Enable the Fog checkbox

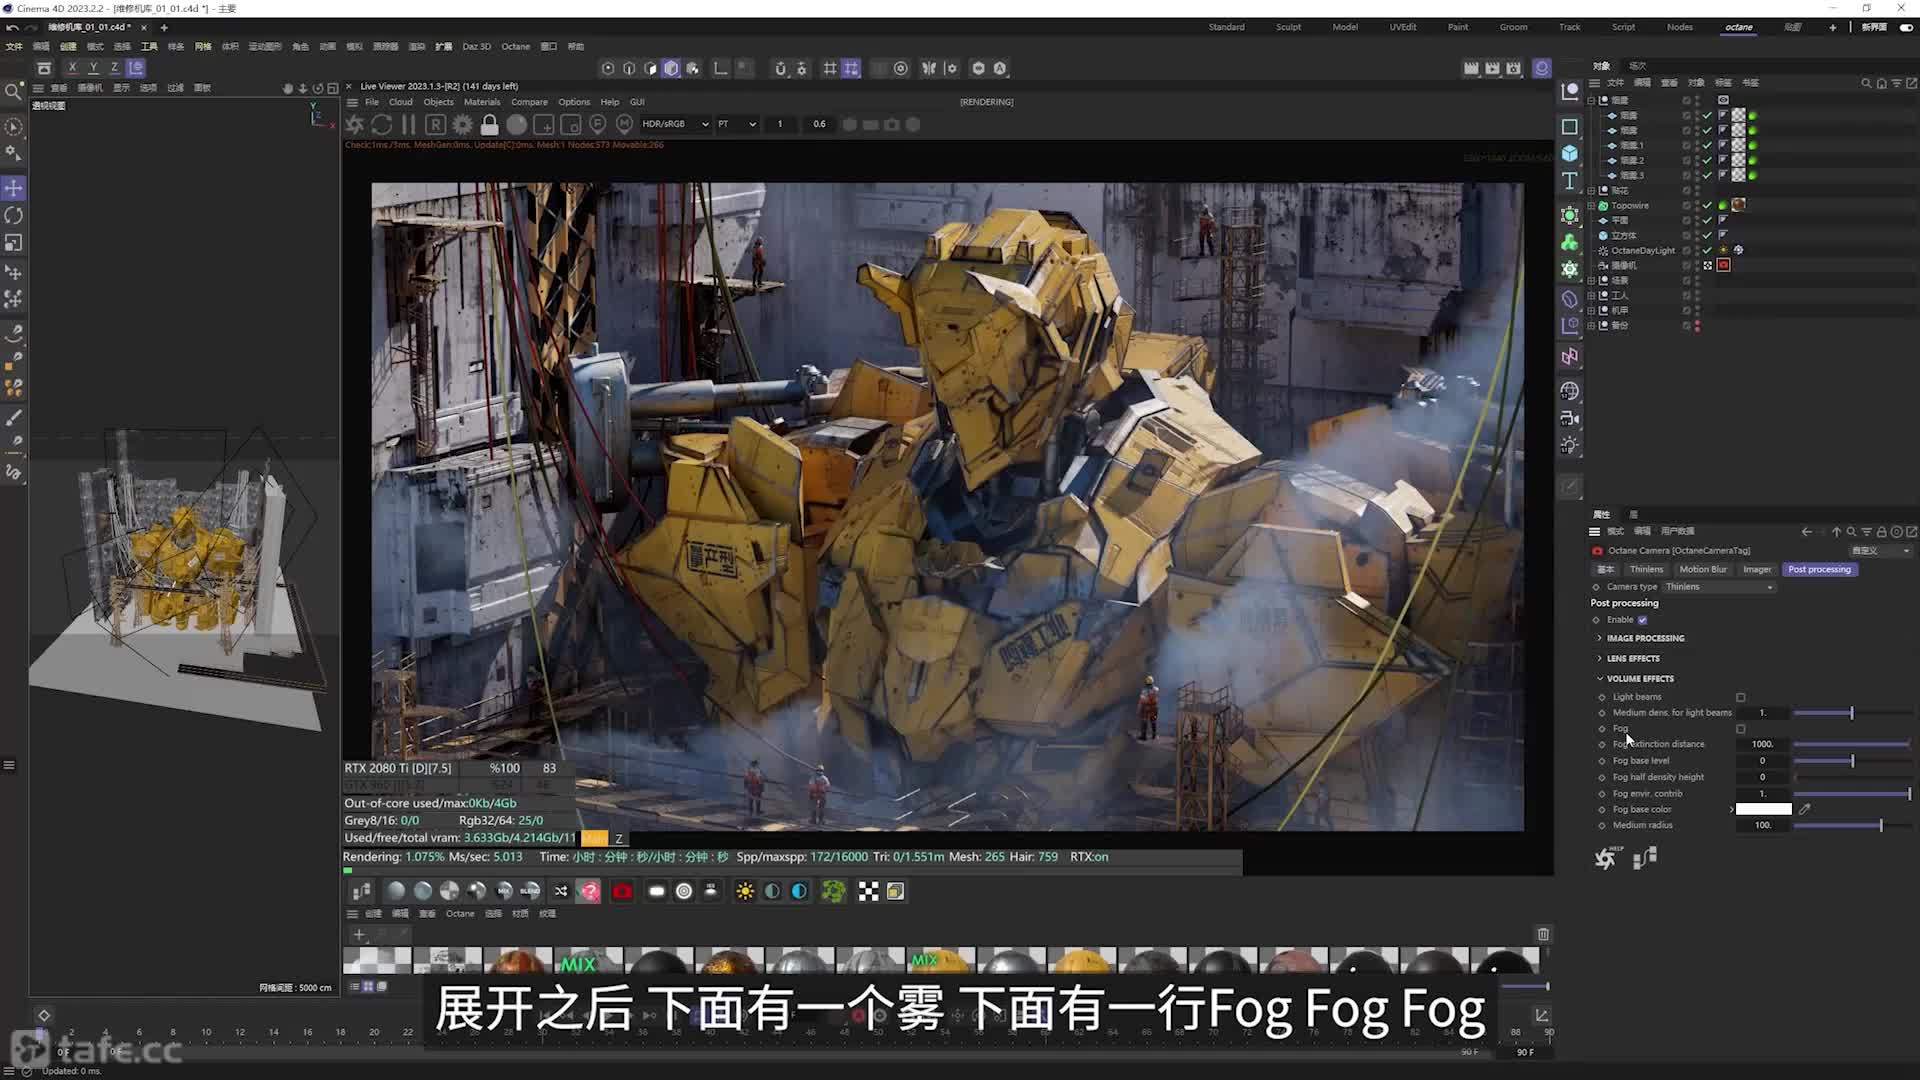1741,729
